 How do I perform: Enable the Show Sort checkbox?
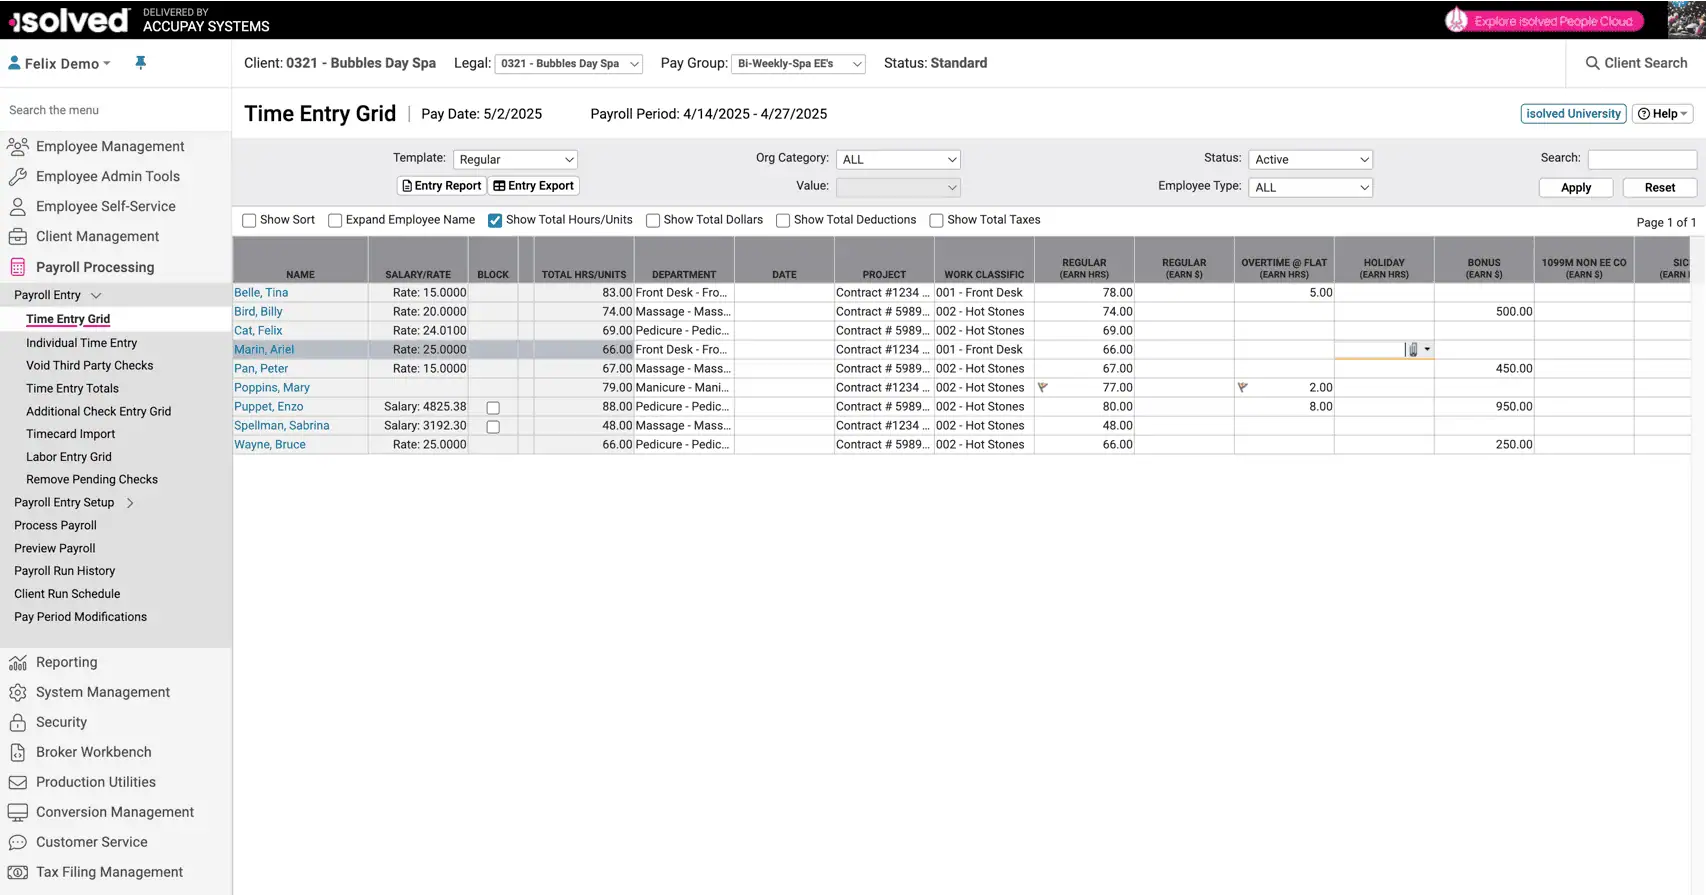pyautogui.click(x=249, y=221)
